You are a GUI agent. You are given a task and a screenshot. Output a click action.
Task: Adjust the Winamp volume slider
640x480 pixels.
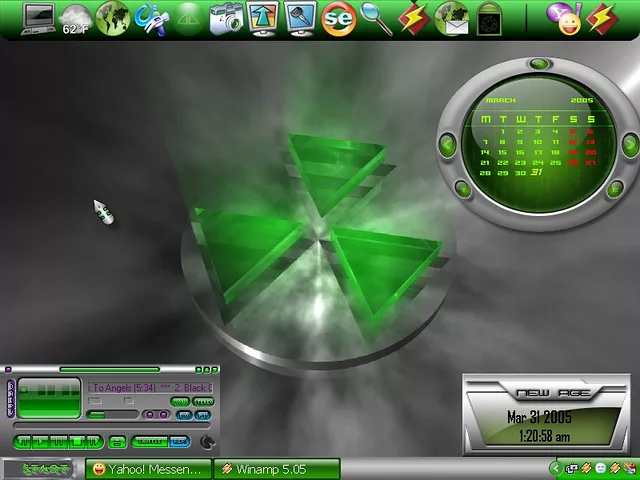coord(112,415)
